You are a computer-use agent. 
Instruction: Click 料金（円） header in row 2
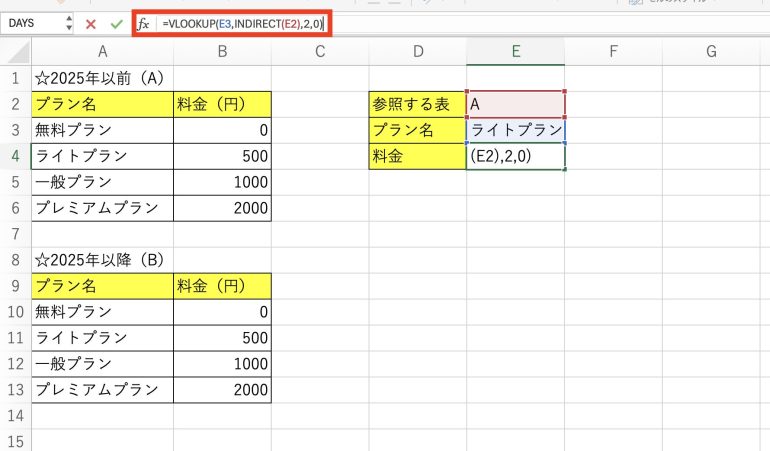pos(222,104)
